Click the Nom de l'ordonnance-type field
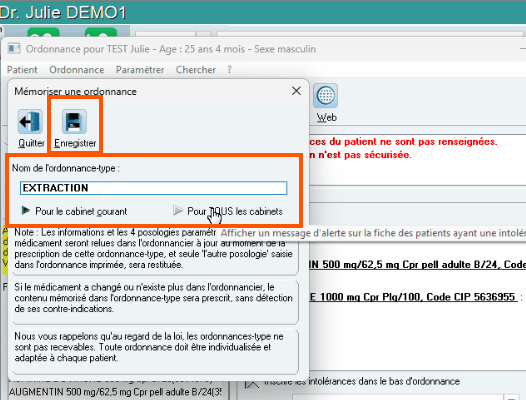Screen dimensions: 526x400 click(x=153, y=188)
